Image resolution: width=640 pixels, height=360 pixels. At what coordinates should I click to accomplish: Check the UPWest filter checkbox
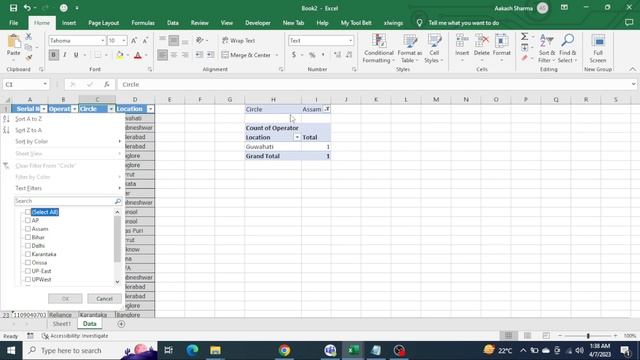(28, 280)
